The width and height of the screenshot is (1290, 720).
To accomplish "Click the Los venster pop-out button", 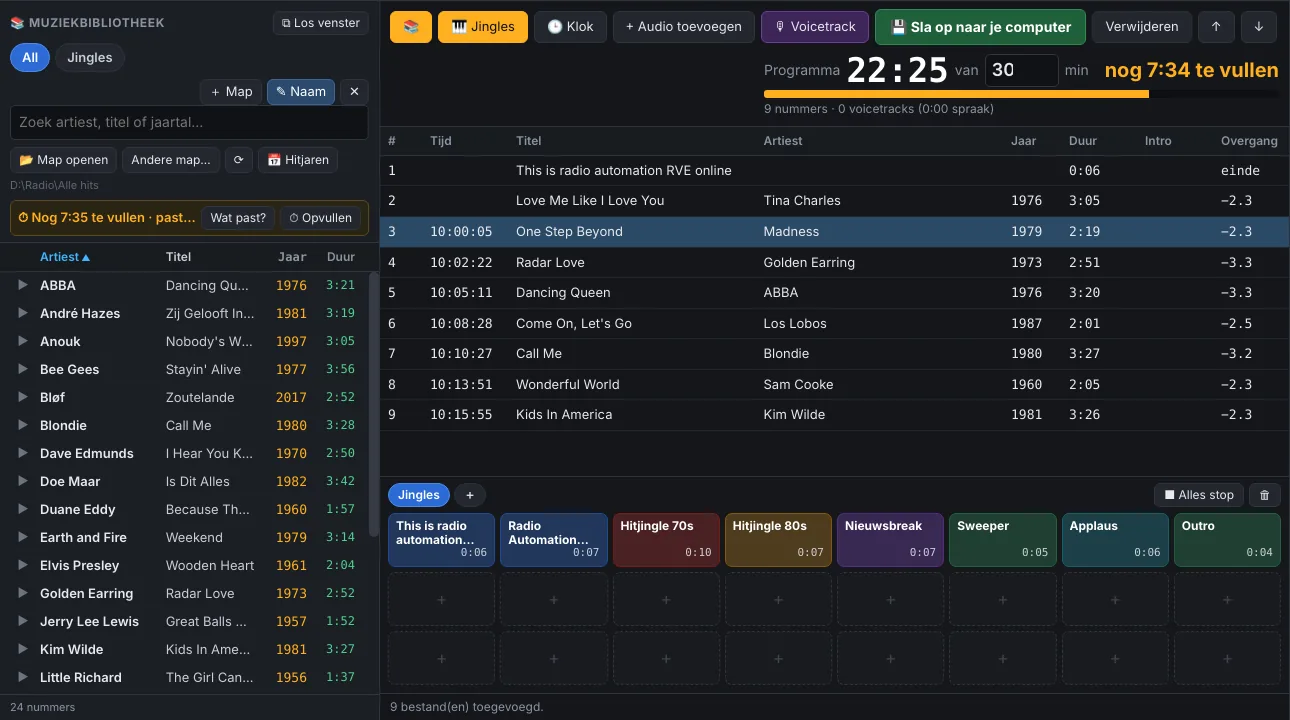I will pos(321,23).
